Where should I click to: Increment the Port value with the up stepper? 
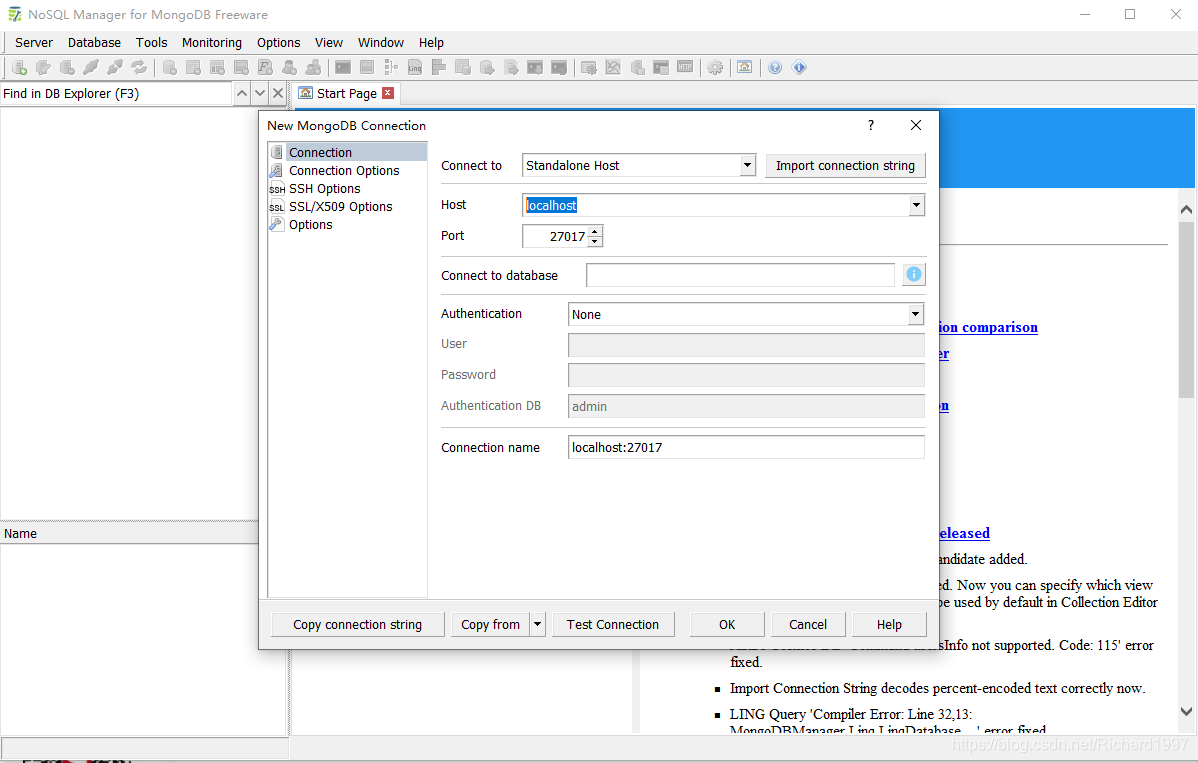click(x=594, y=231)
